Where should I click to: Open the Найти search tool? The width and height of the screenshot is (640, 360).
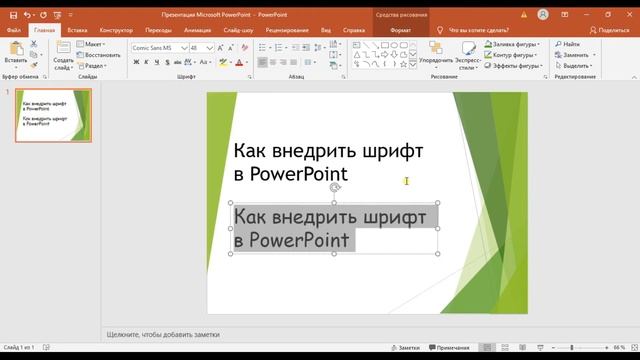568,44
